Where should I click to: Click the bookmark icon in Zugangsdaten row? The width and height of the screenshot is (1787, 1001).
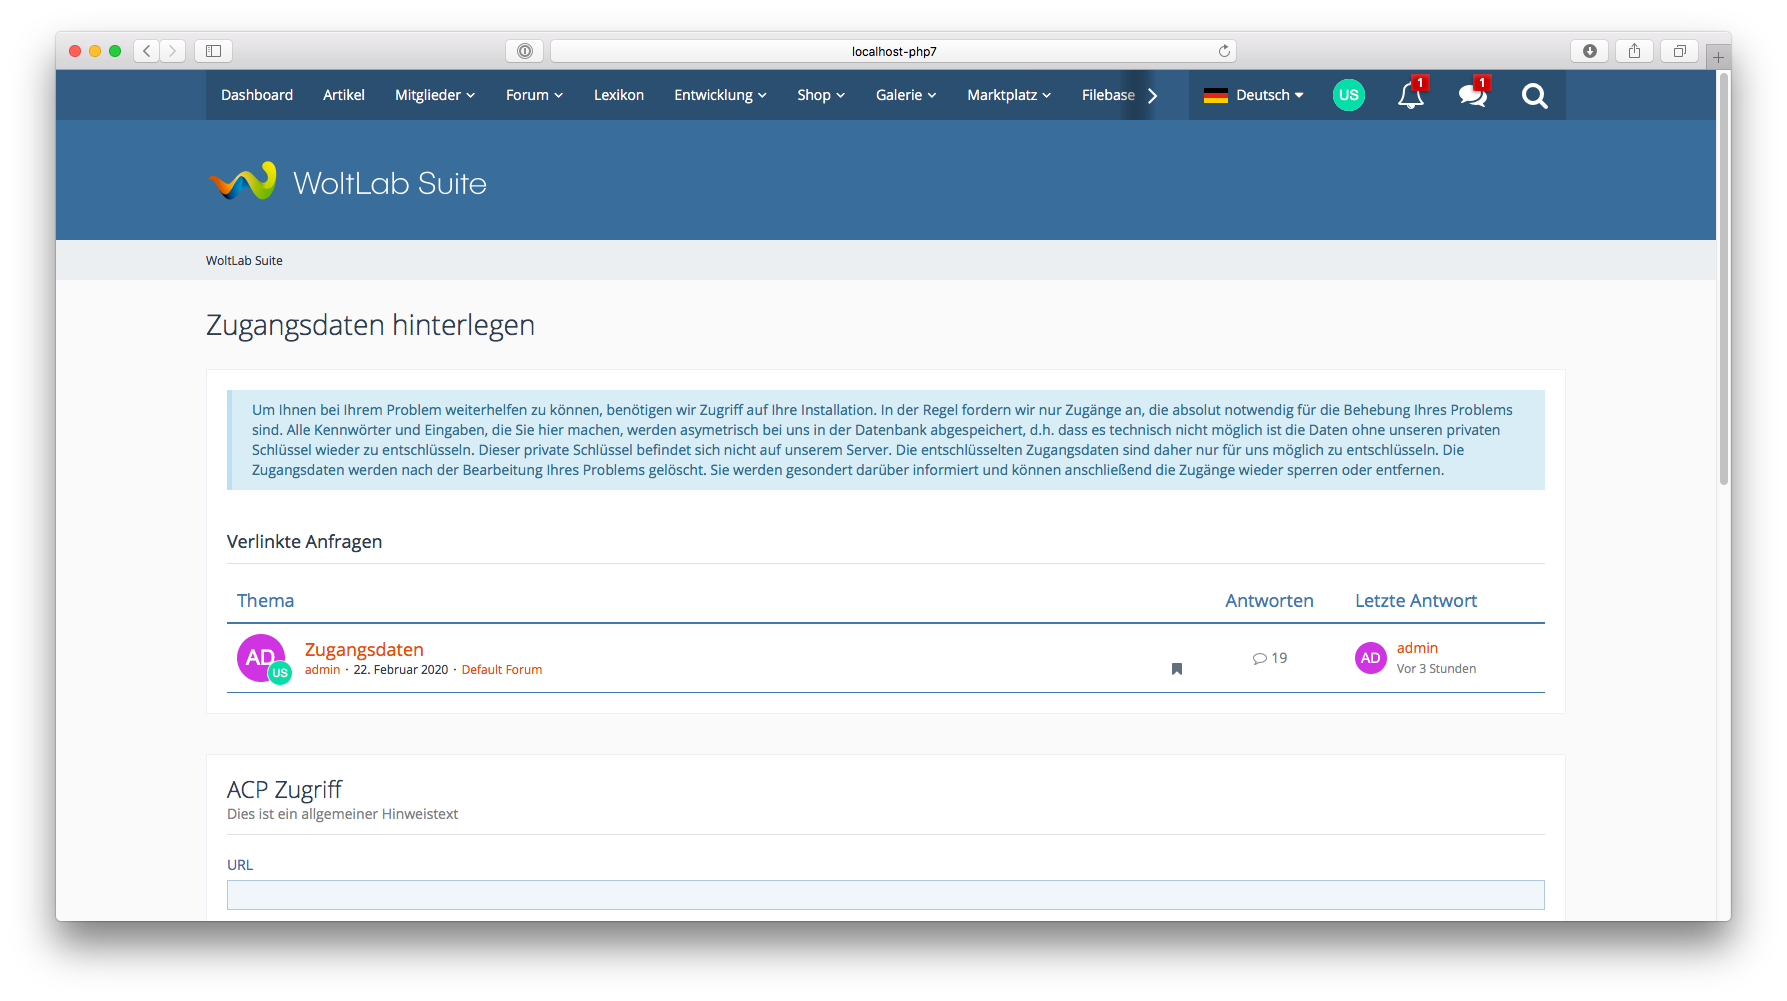[1177, 669]
